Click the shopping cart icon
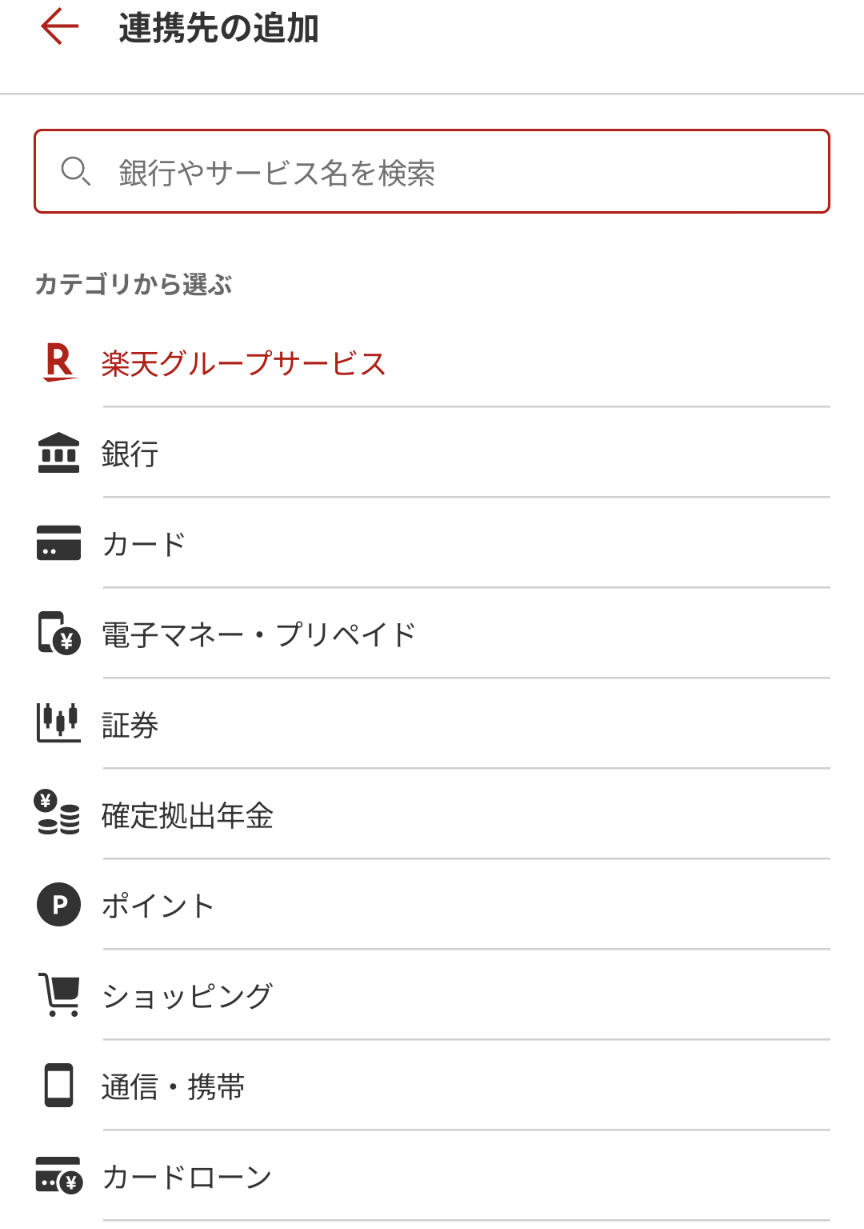The width and height of the screenshot is (864, 1229). coord(59,995)
